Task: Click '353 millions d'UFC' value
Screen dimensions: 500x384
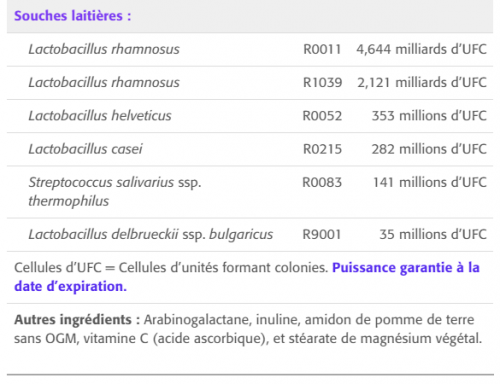Action: pos(429,116)
